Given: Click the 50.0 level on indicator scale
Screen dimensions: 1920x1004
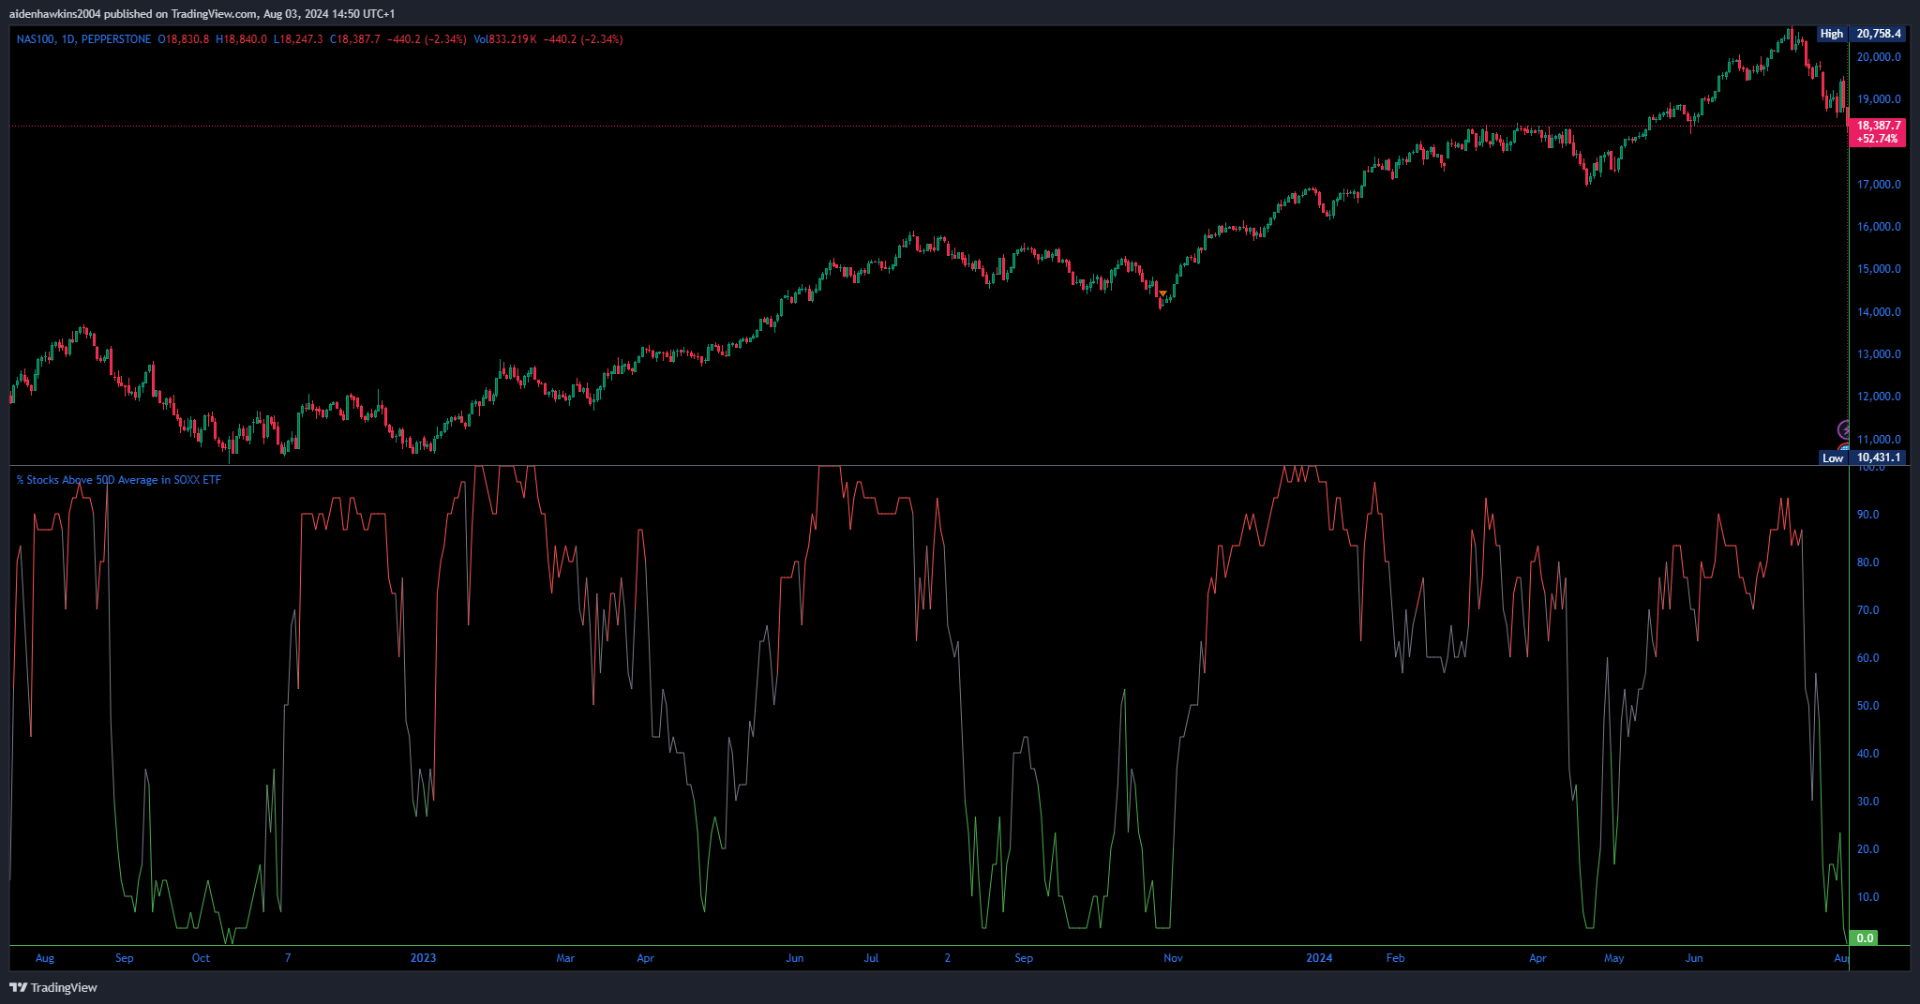Looking at the screenshot, I should point(1867,706).
